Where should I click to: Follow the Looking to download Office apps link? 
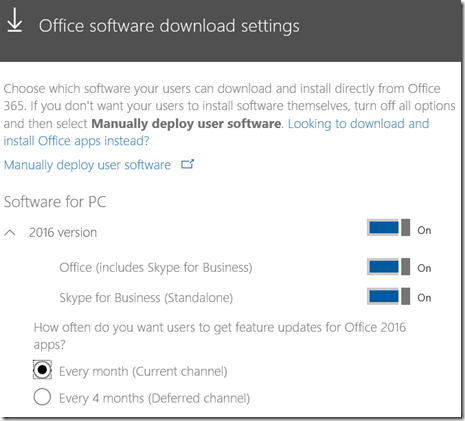[x=216, y=132]
